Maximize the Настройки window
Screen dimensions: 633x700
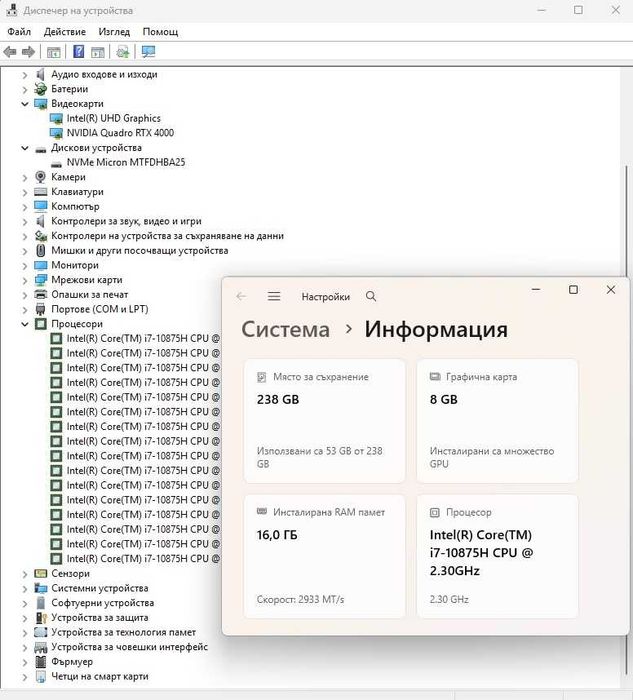coord(574,290)
